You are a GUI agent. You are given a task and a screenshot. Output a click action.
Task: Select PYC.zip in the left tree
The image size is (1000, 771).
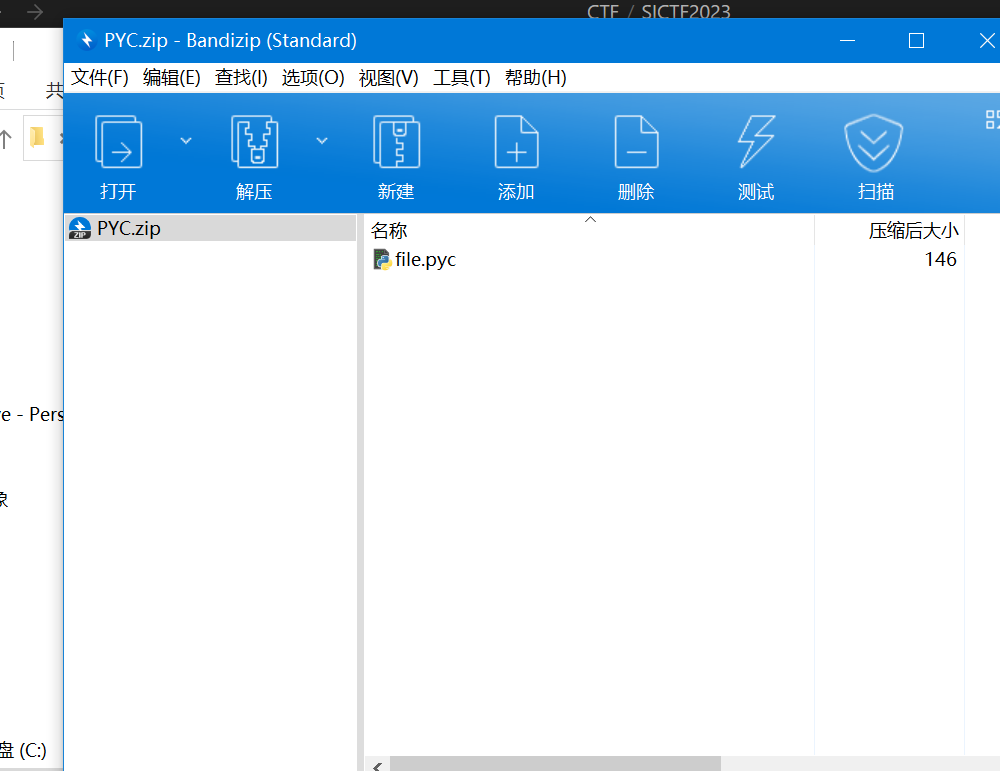[211, 228]
